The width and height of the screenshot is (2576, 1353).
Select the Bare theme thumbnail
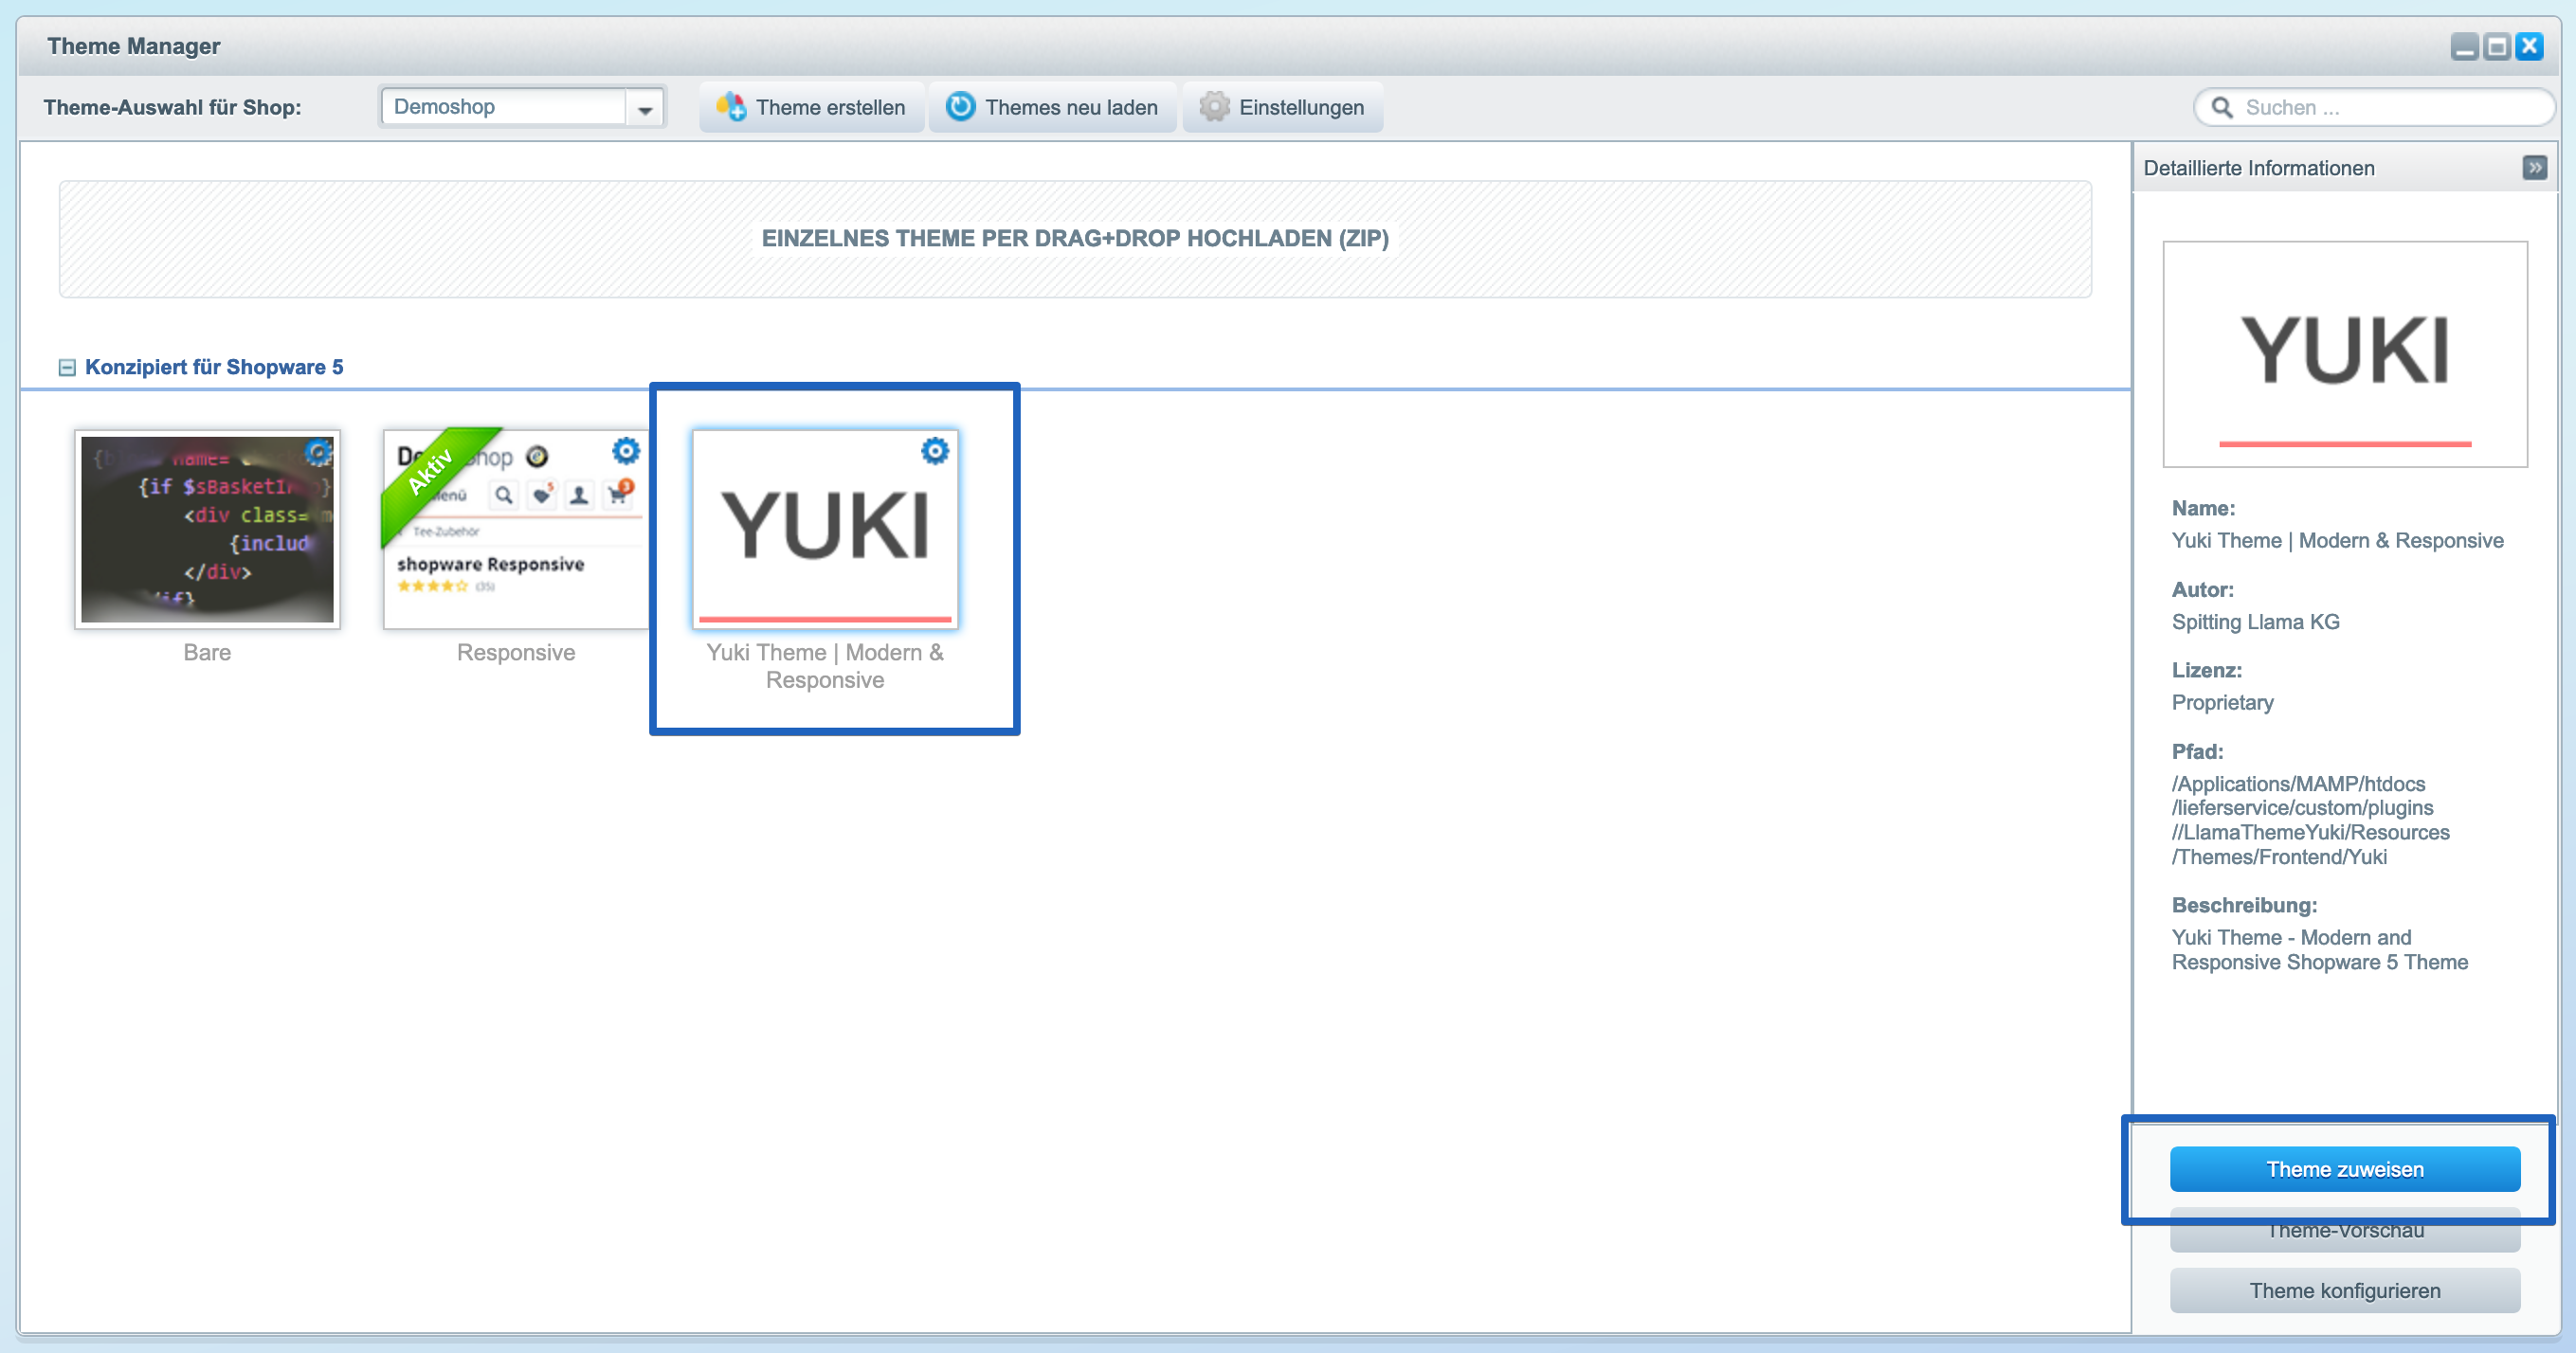207,530
